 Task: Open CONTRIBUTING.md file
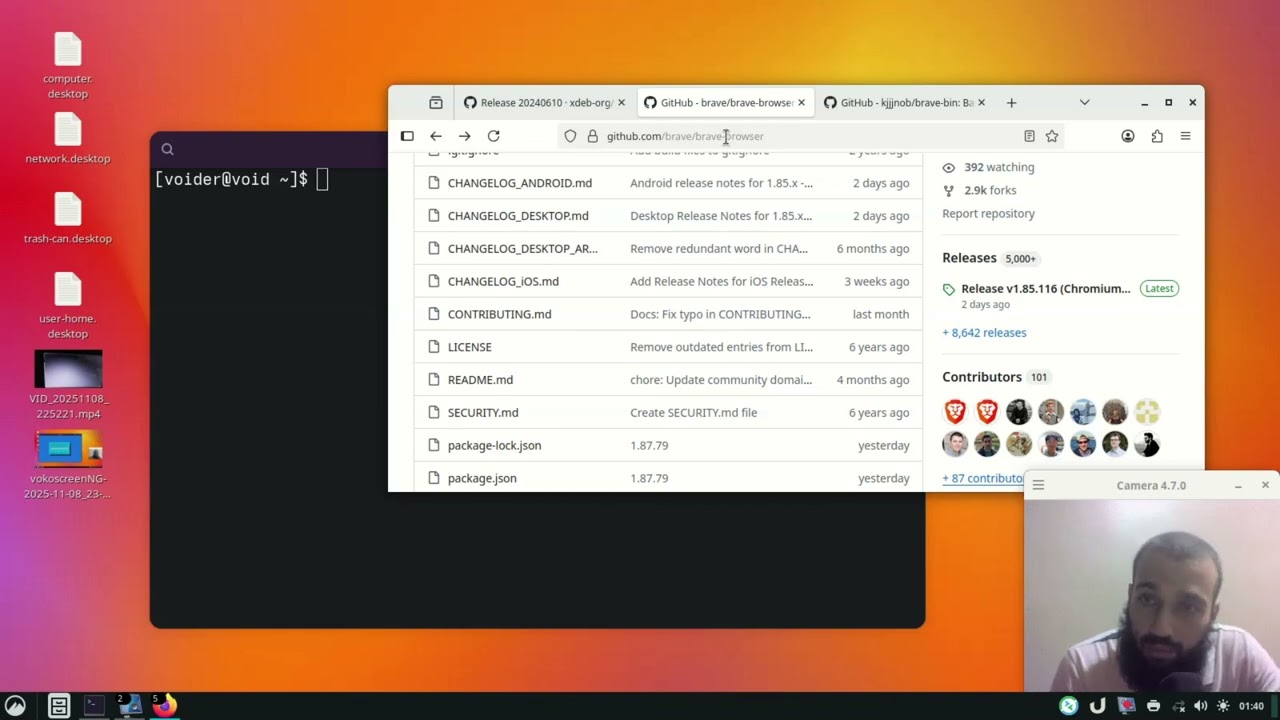coord(499,314)
